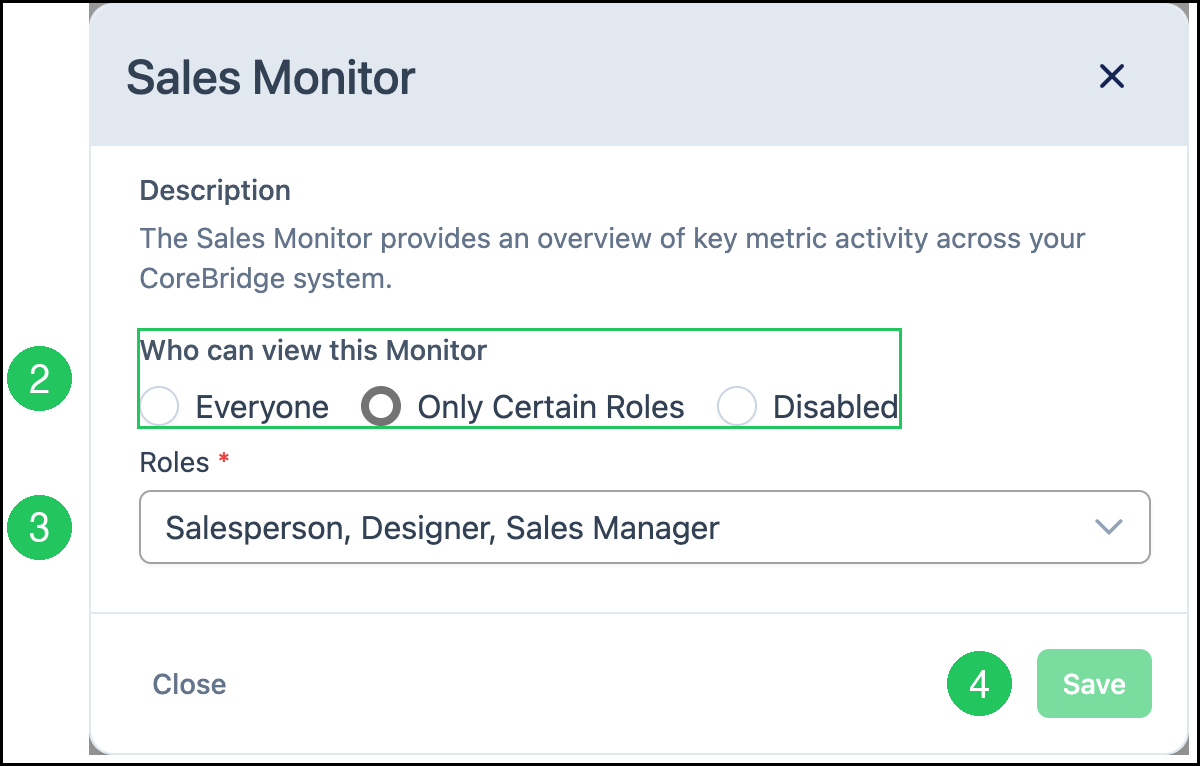Select the Disabled radio circle
Screen dimensions: 1200x766
click(x=737, y=407)
